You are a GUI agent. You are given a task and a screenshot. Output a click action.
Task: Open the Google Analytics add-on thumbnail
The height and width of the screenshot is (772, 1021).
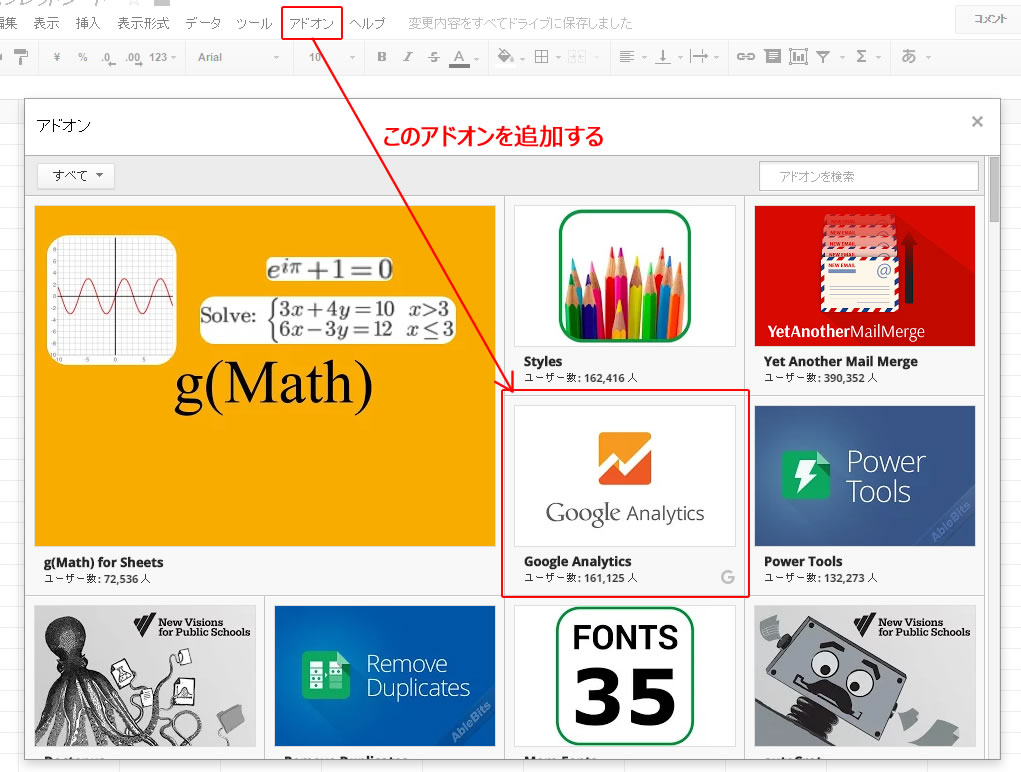pos(624,476)
